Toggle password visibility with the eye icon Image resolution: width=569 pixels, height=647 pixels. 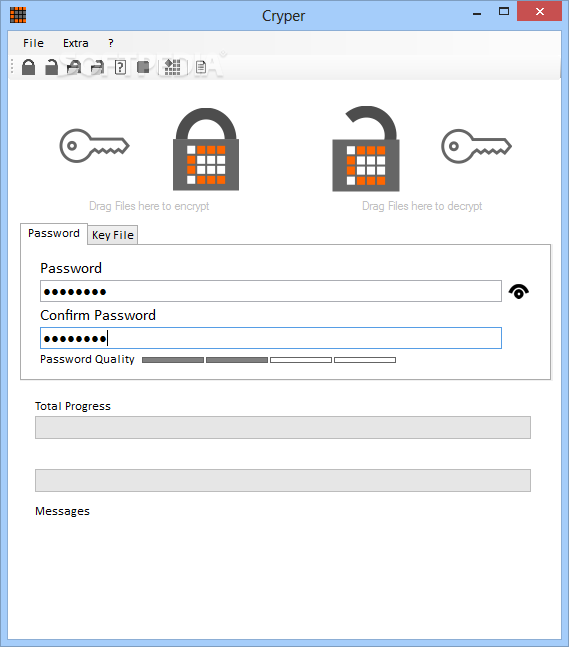pyautogui.click(x=519, y=291)
